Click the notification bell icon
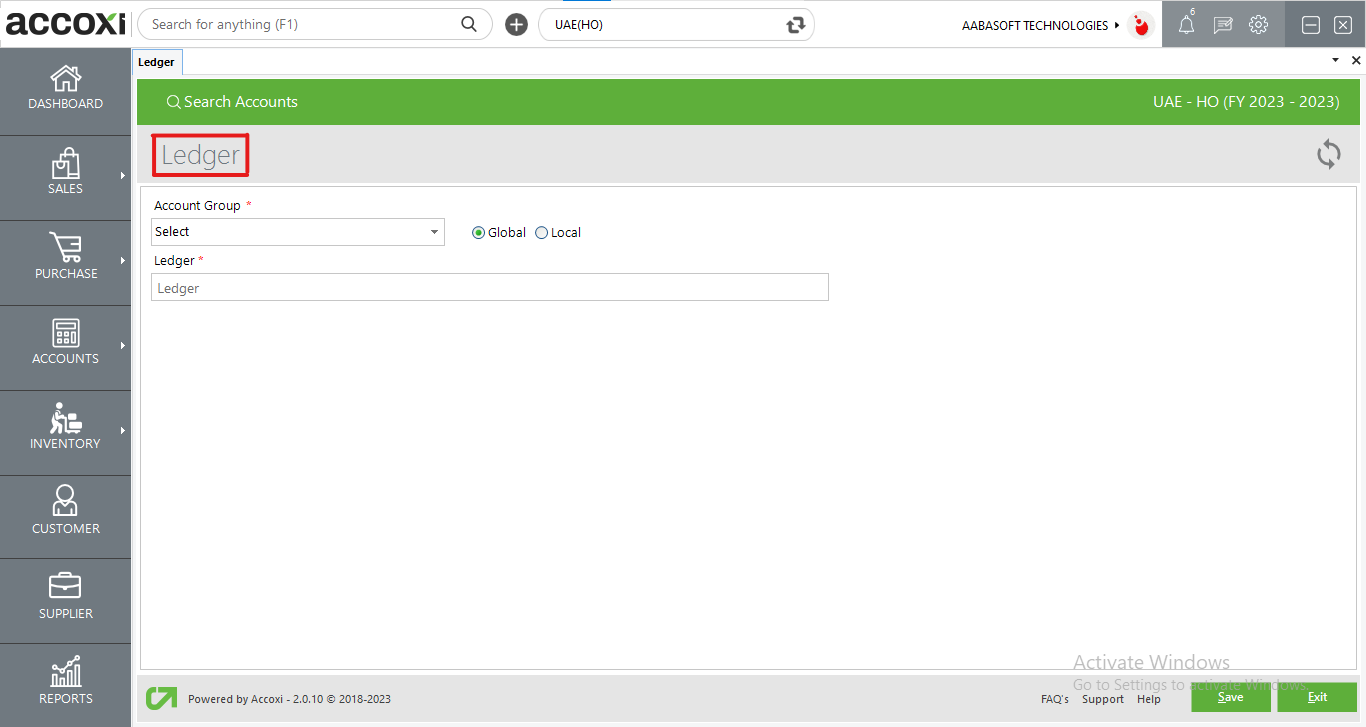 [1186, 26]
